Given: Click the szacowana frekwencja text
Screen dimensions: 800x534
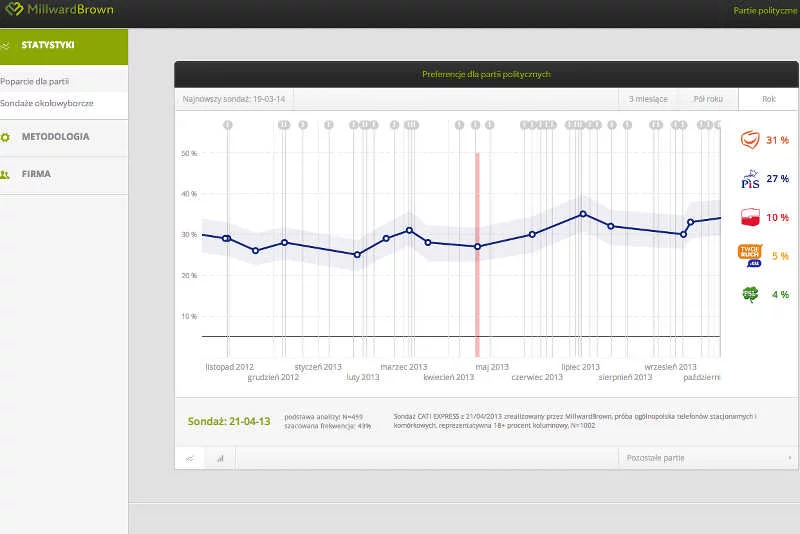Looking at the screenshot, I should click(x=328, y=426).
